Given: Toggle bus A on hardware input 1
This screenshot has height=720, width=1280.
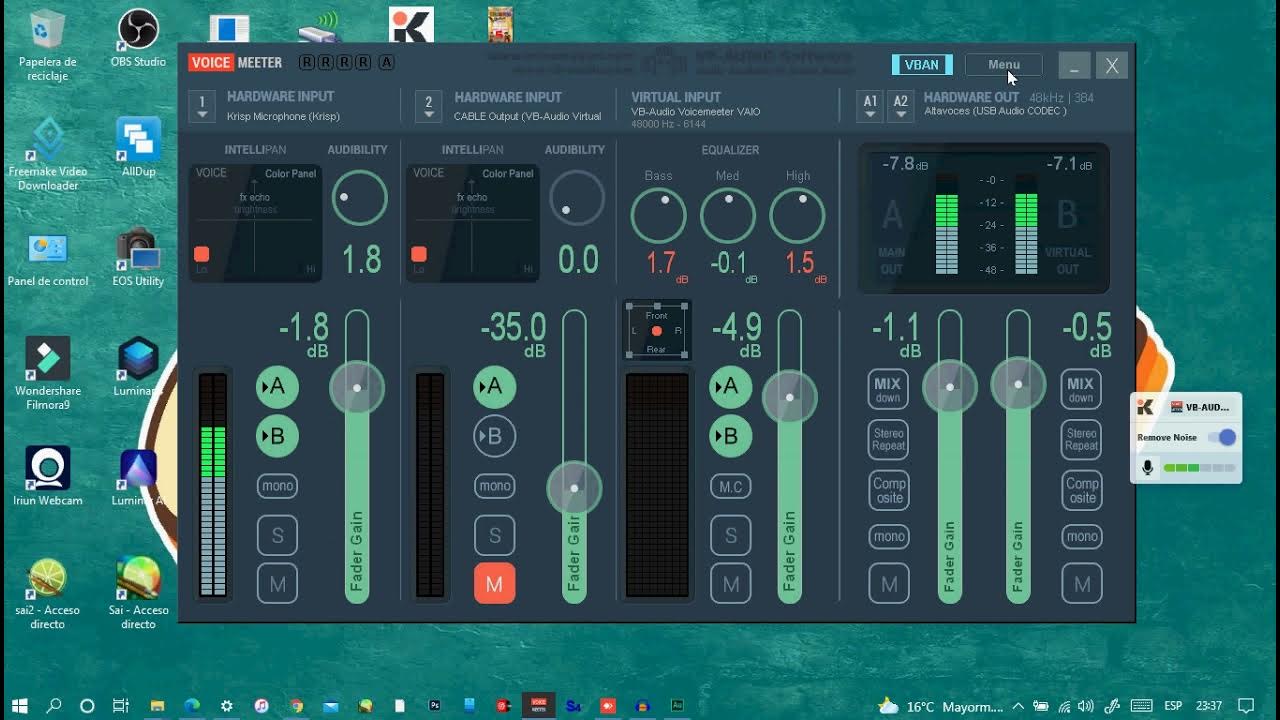Looking at the screenshot, I should point(277,387).
